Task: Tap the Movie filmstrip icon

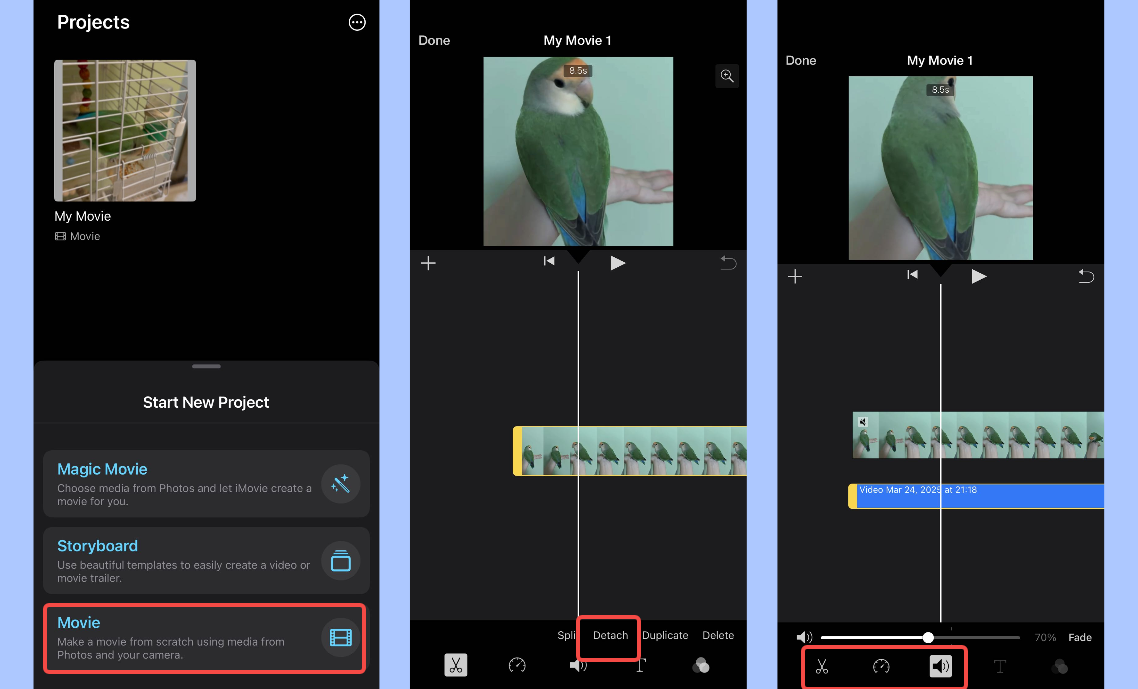Action: click(340, 637)
